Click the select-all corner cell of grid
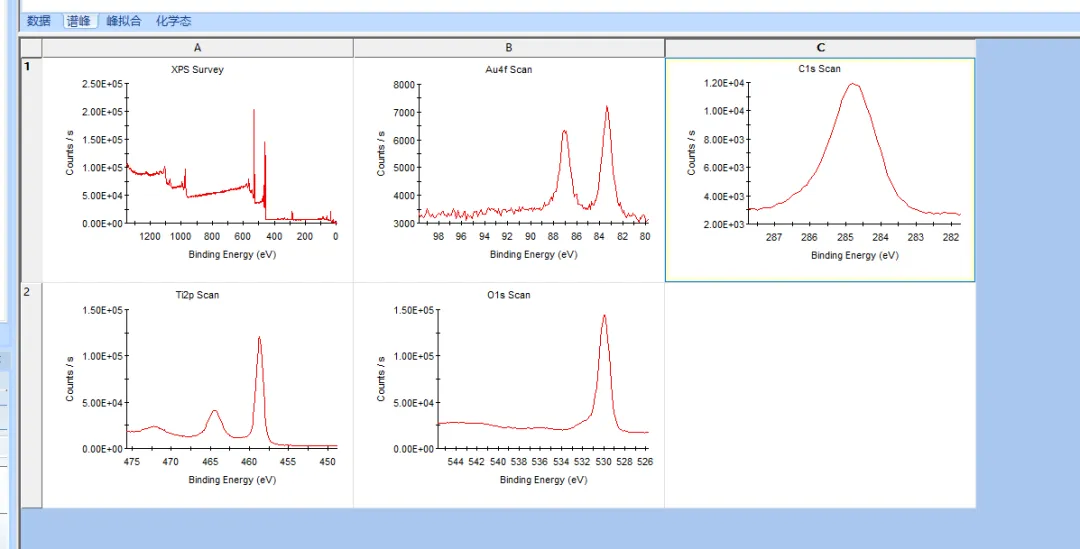This screenshot has width=1080, height=549. pos(31,48)
